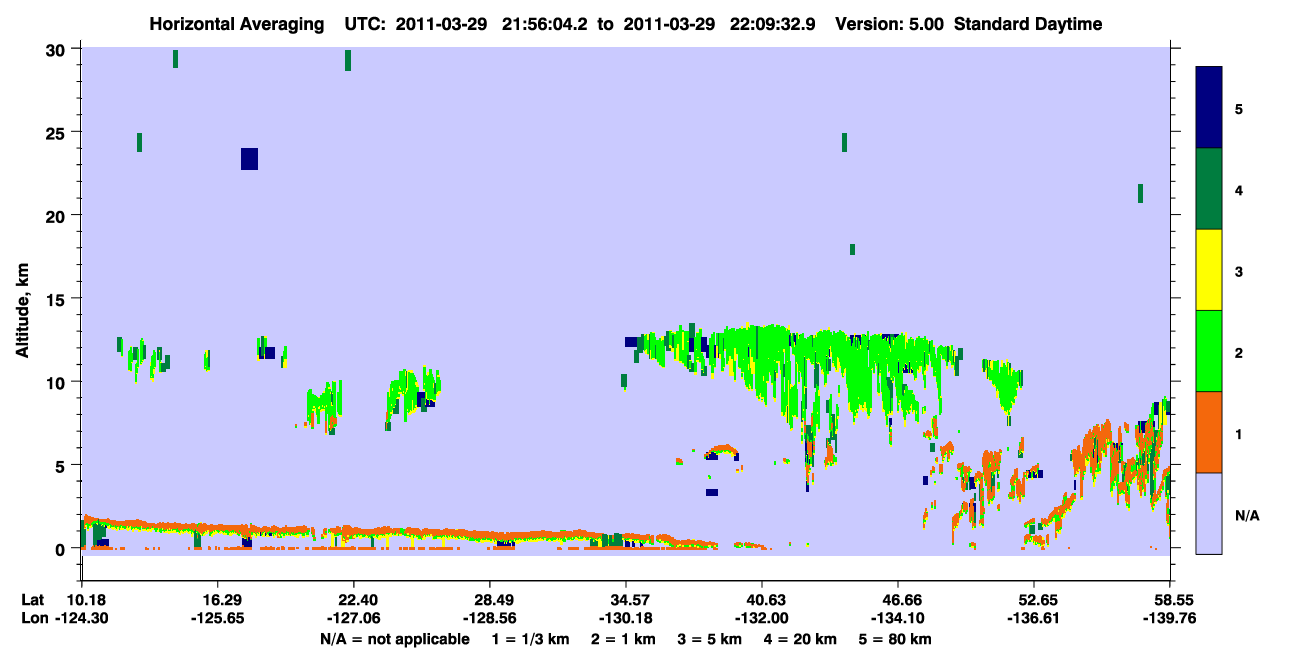Click legend text 'N/A = not applicable'
This screenshot has width=1300, height=667.
(x=395, y=639)
